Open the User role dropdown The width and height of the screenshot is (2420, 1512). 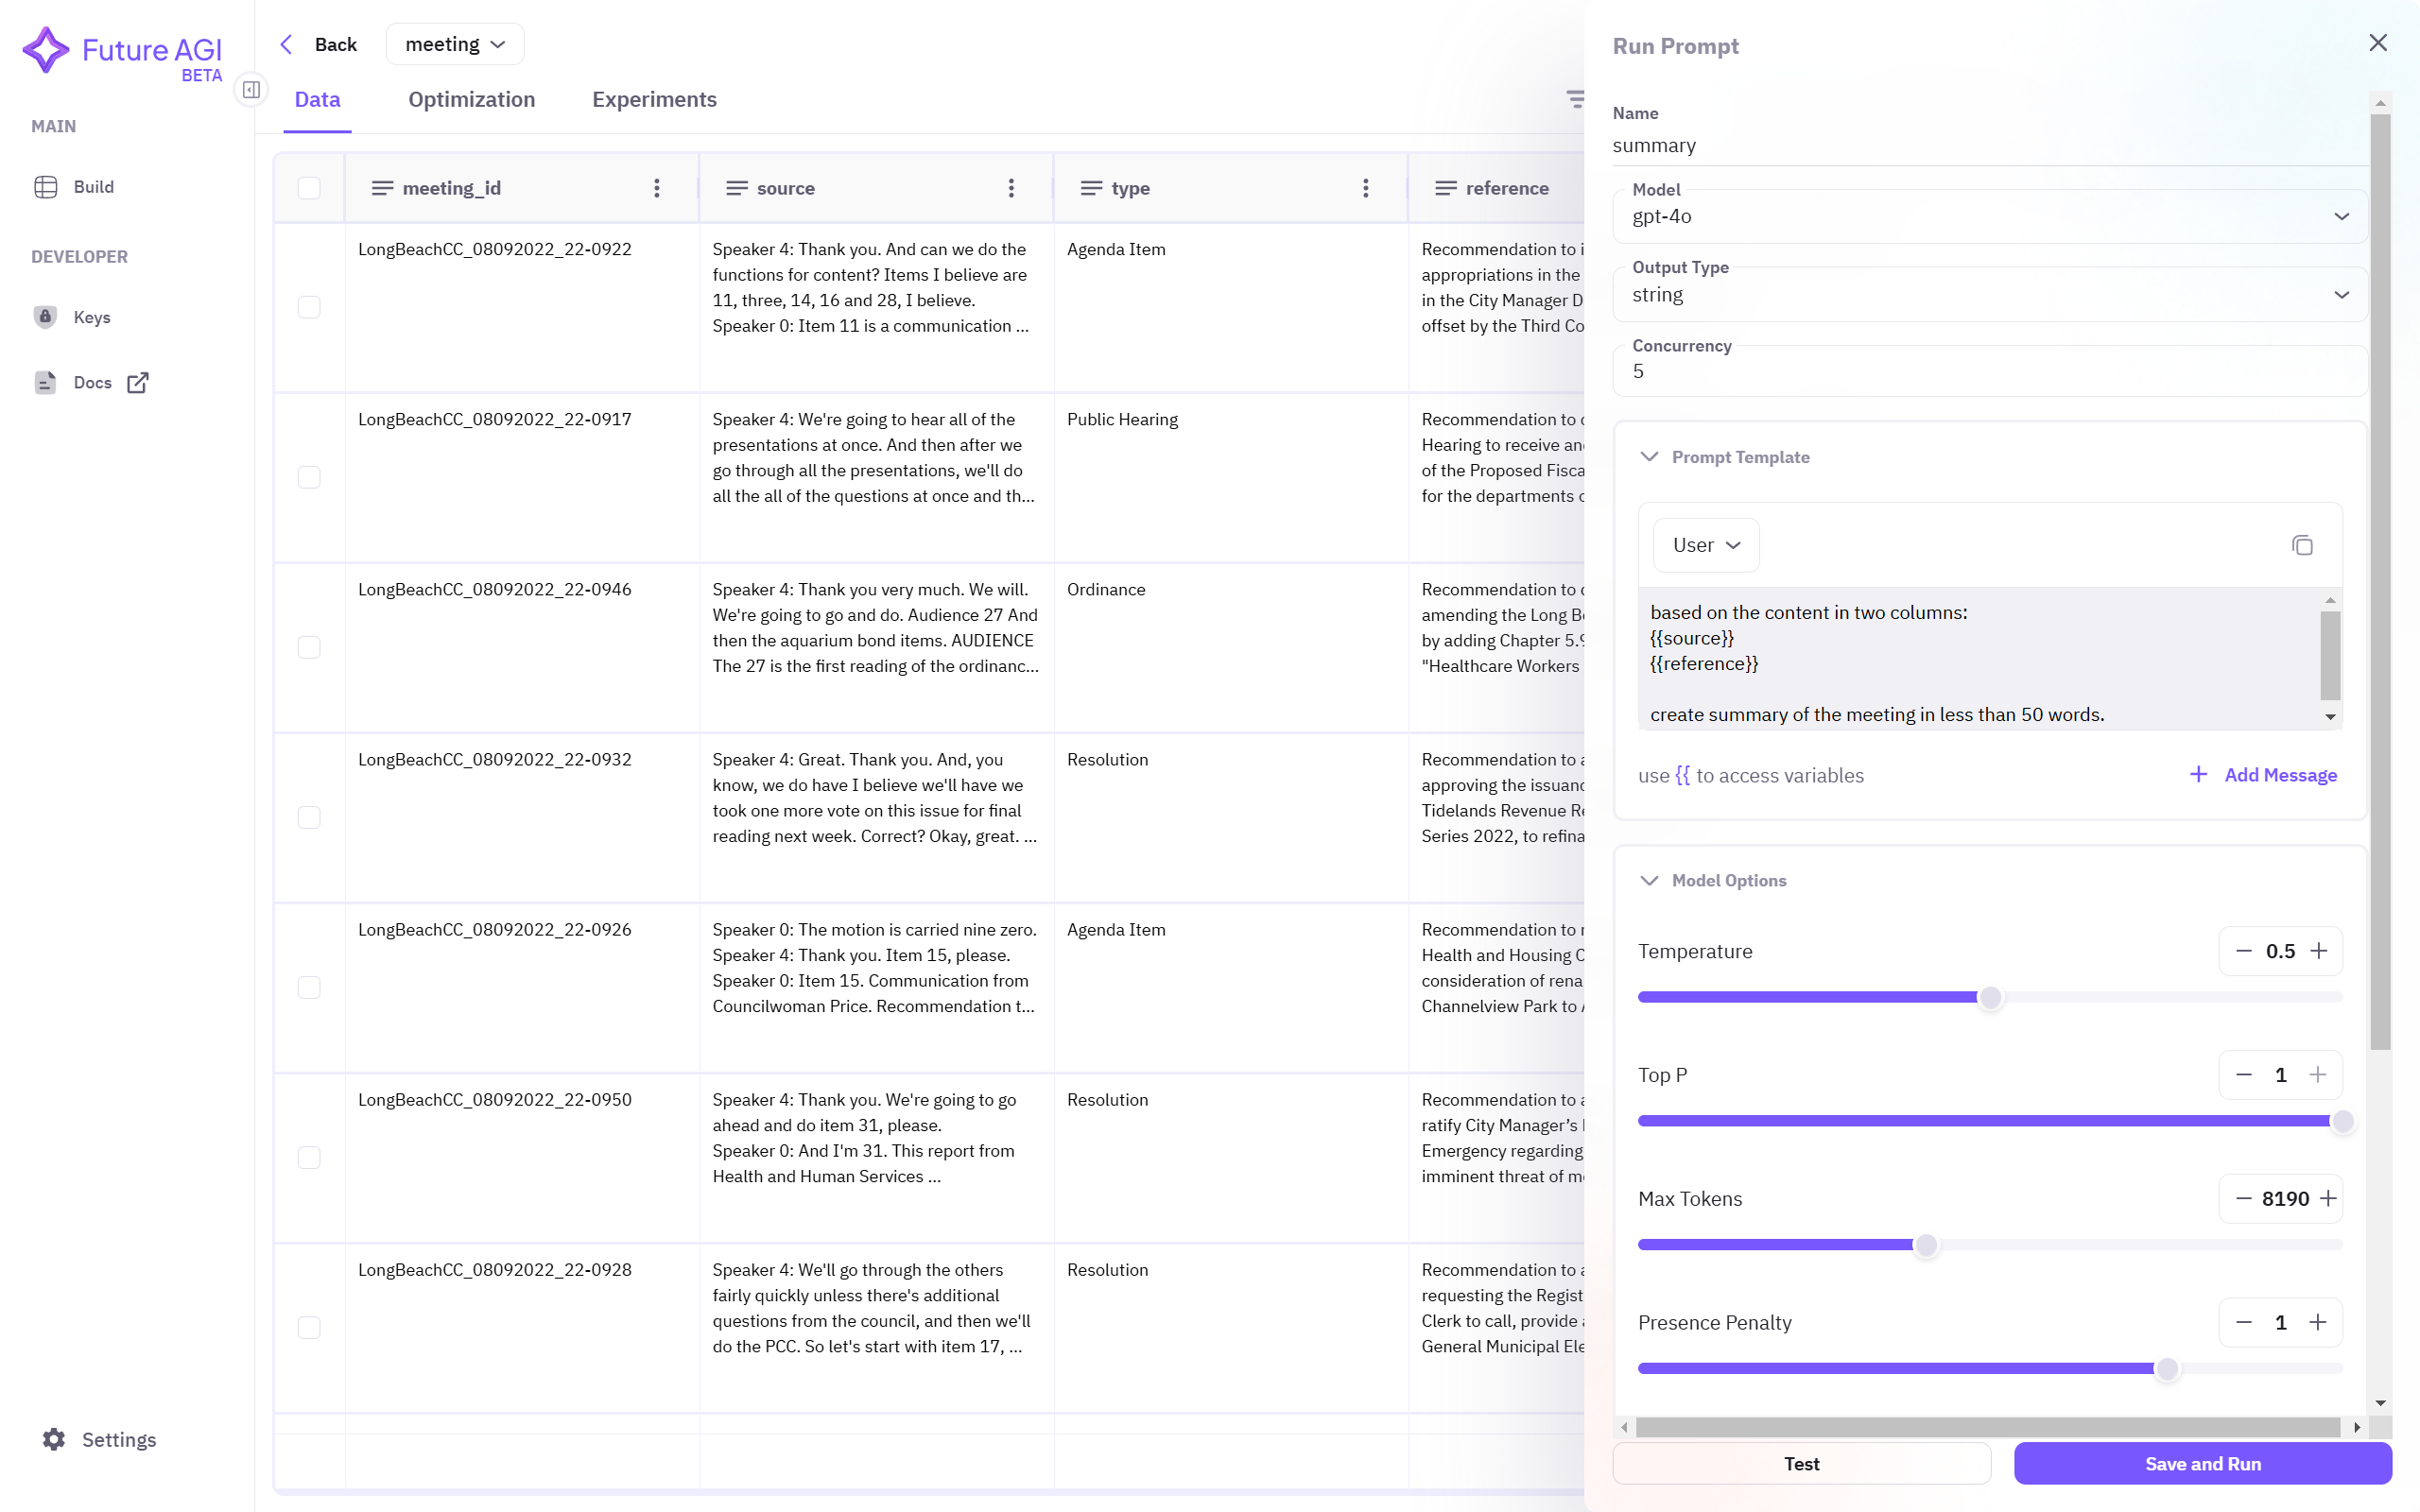tap(1706, 545)
